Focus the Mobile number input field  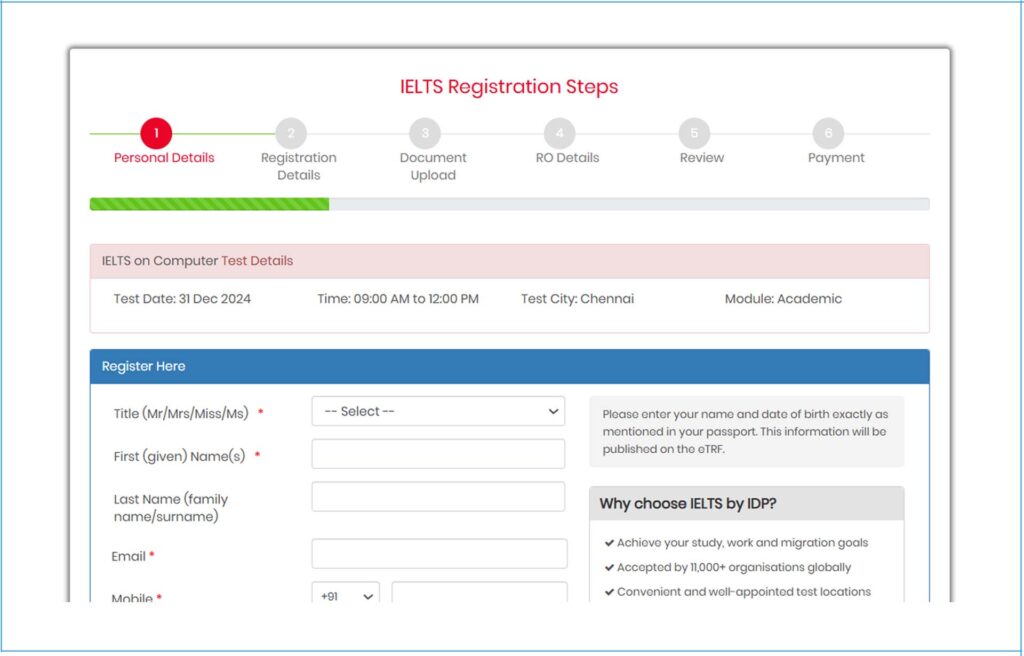tap(479, 592)
